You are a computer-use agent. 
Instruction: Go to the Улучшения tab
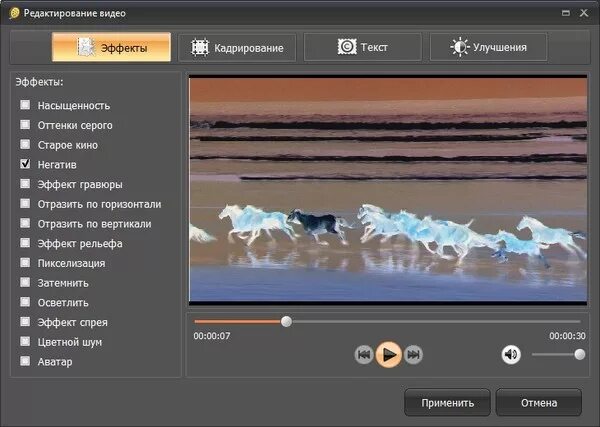[x=488, y=47]
